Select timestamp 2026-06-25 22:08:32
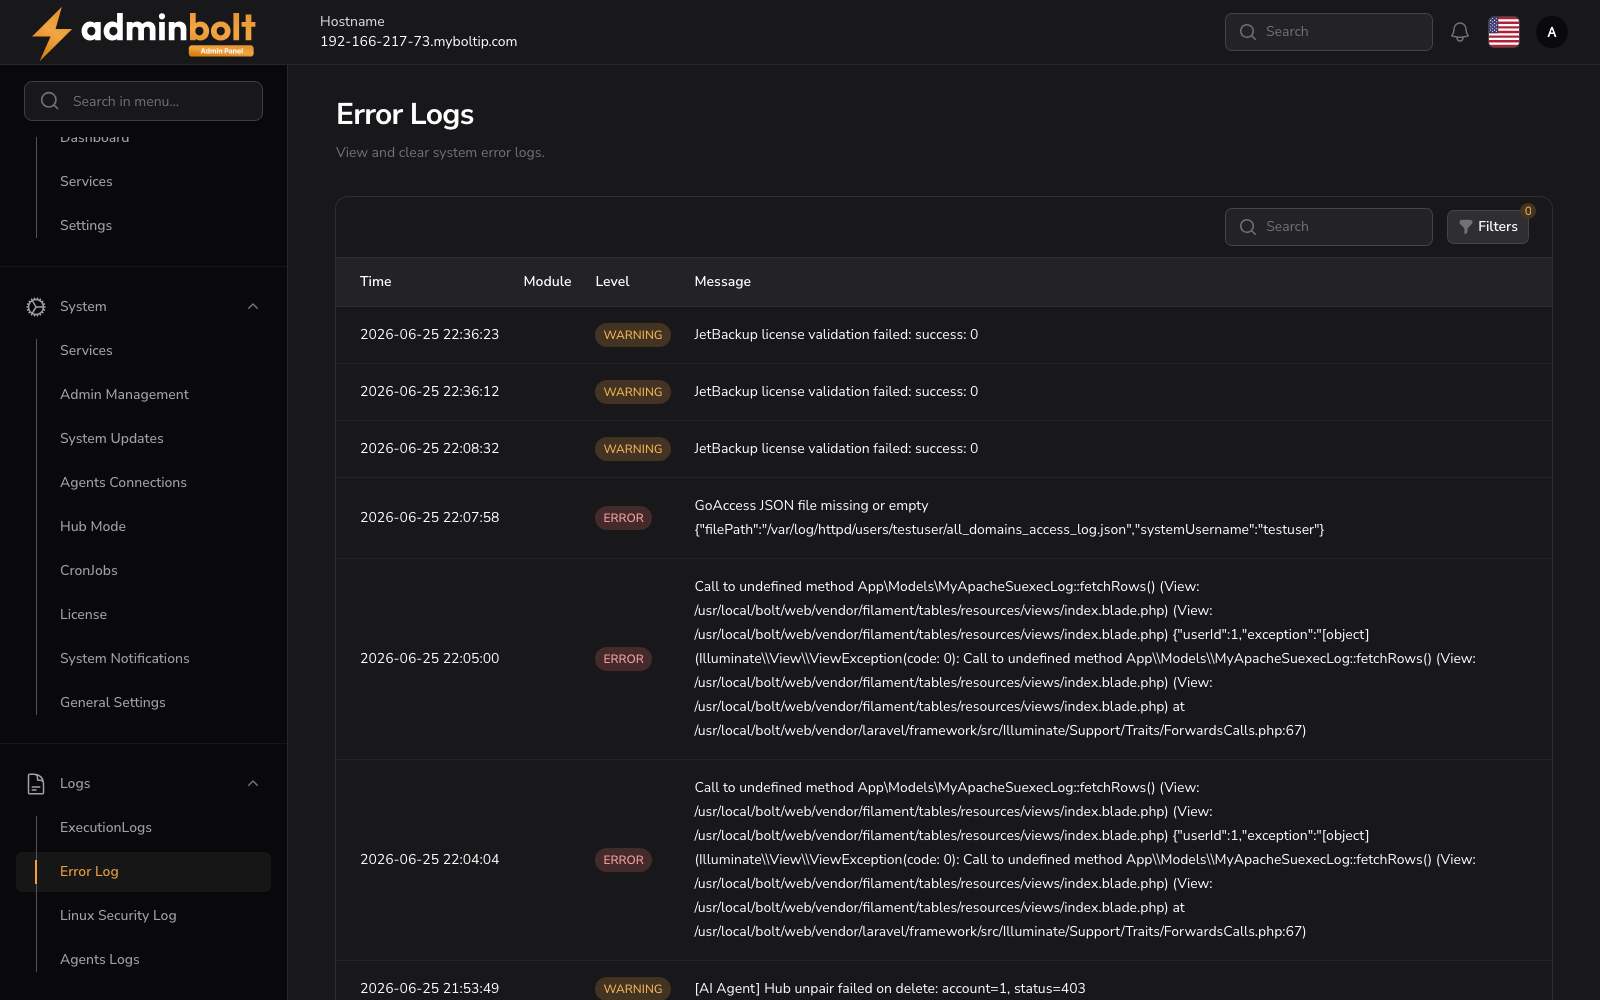 [x=430, y=449]
